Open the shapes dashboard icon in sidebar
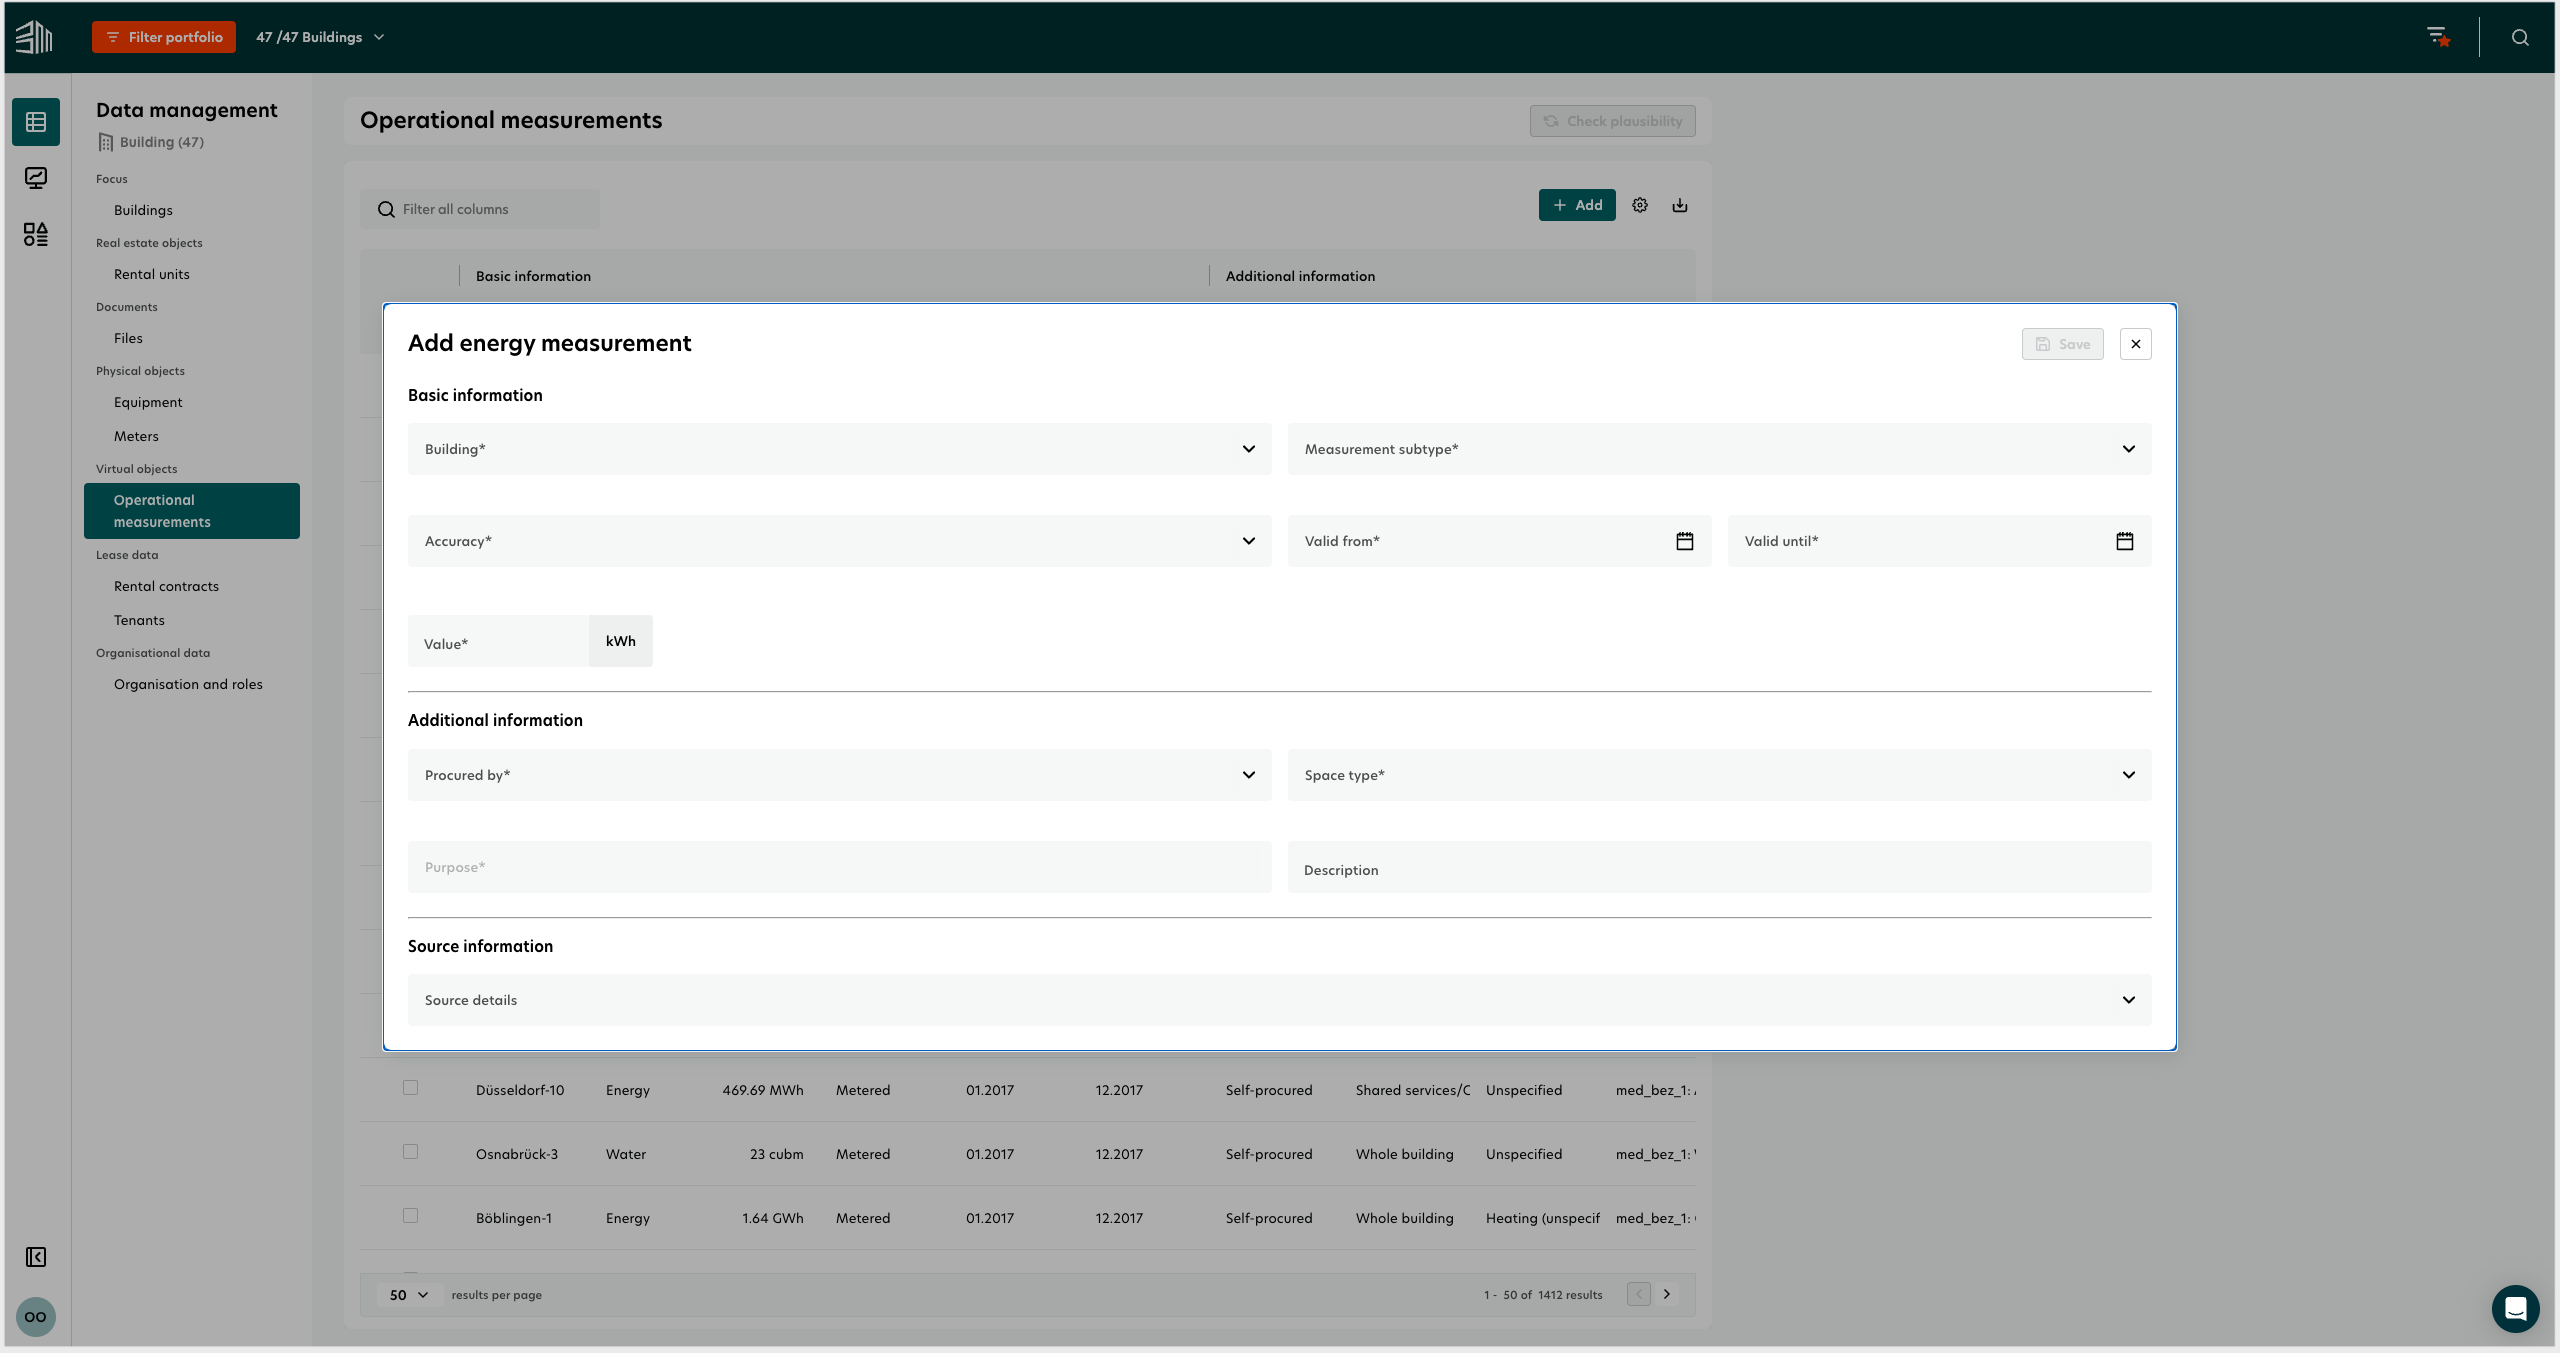2560x1353 pixels. (x=36, y=234)
